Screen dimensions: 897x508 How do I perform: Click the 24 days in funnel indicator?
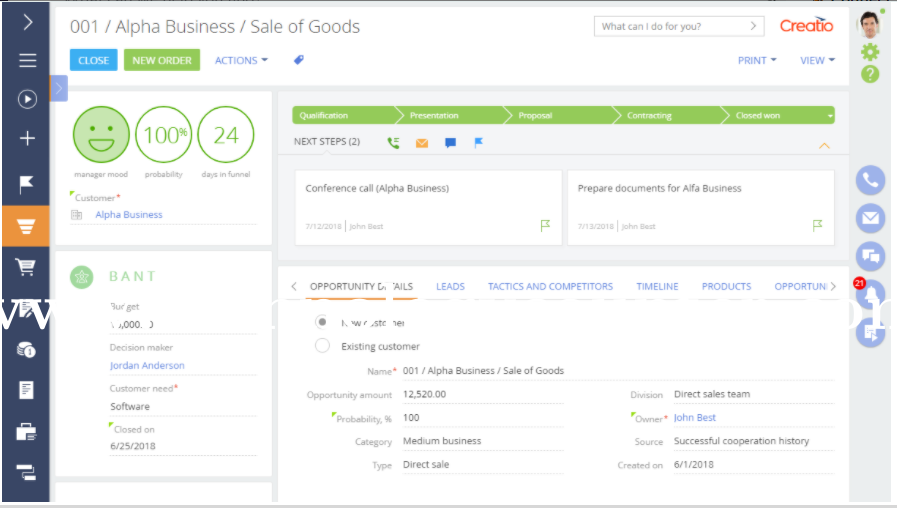(x=226, y=134)
